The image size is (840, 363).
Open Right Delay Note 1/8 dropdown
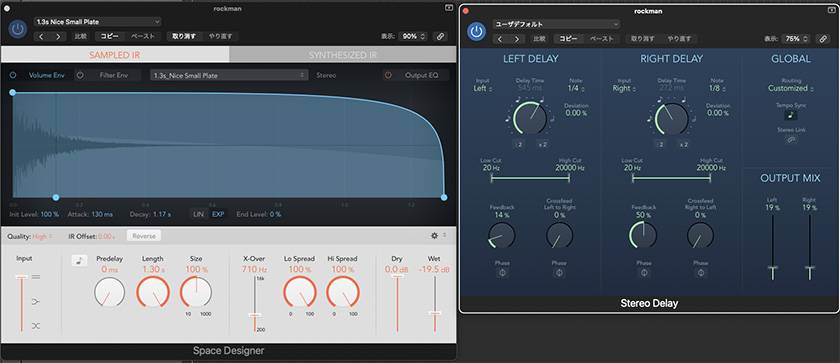click(717, 88)
